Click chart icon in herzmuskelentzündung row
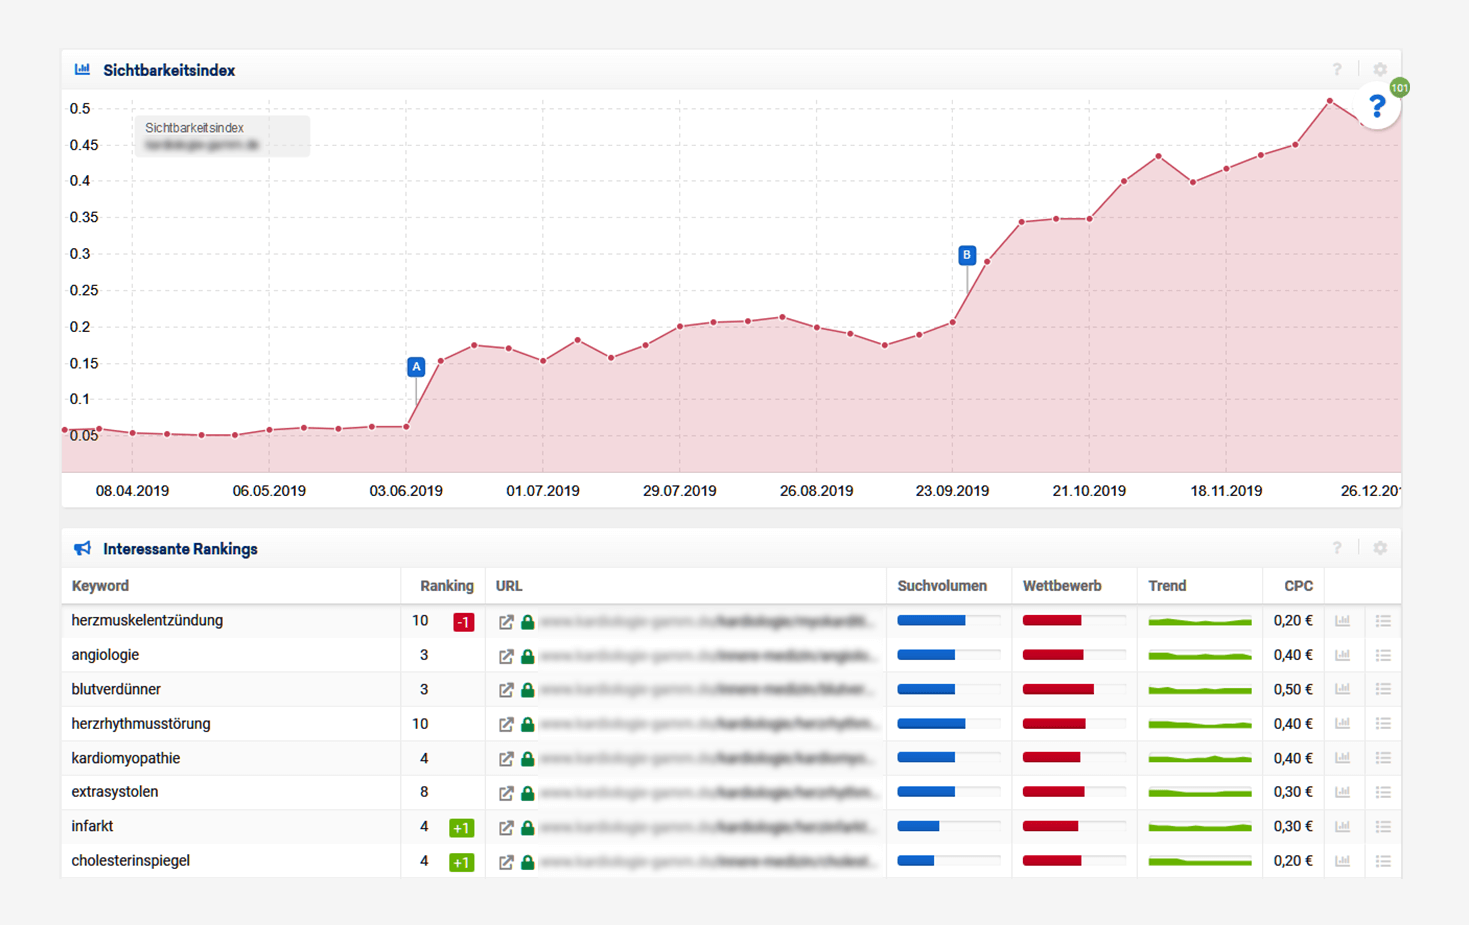 1343,621
